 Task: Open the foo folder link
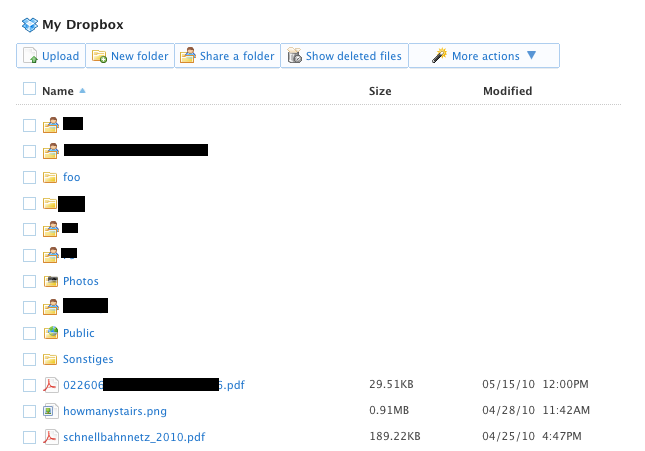71,177
